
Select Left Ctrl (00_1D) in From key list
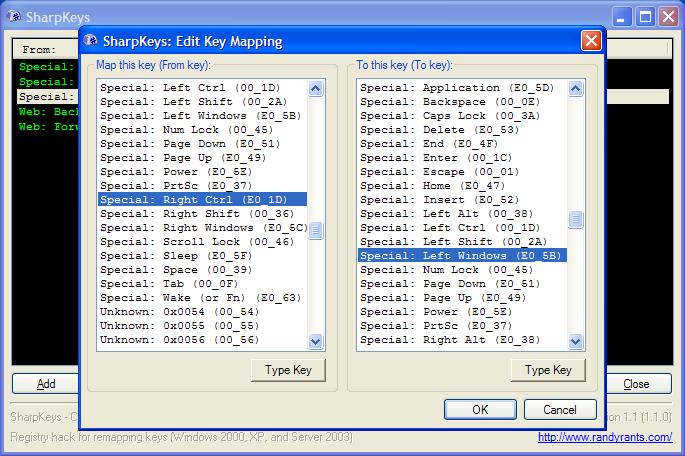pos(202,88)
